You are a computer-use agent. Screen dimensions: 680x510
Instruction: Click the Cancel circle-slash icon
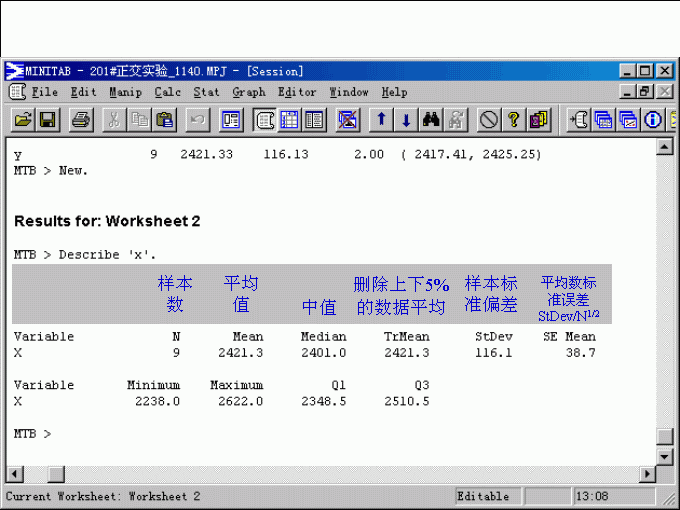[489, 120]
